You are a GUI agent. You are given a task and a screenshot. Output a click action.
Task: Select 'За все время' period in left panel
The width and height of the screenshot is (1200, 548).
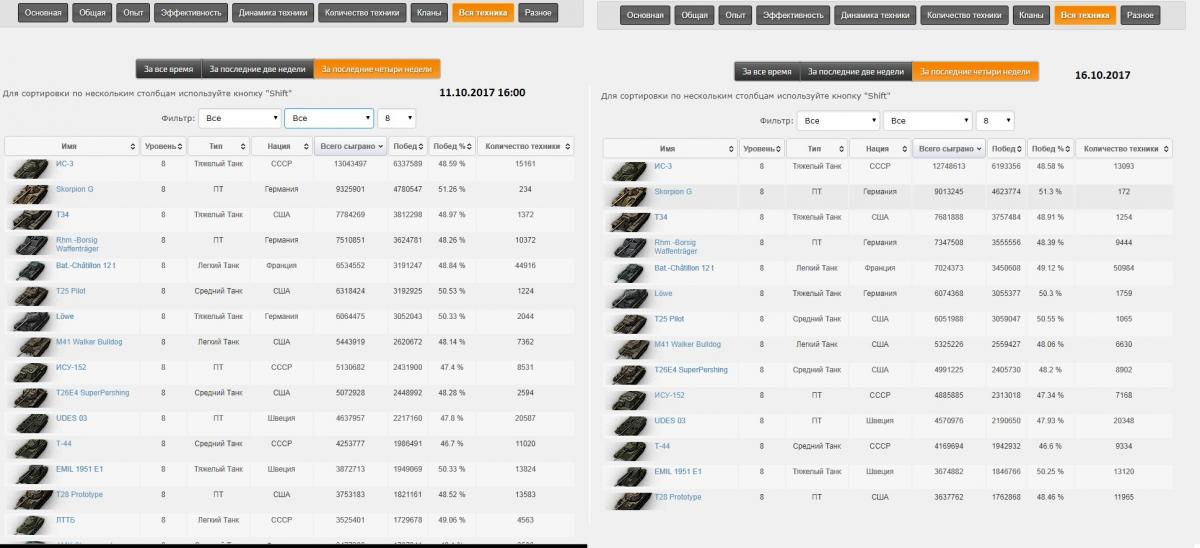tap(168, 69)
